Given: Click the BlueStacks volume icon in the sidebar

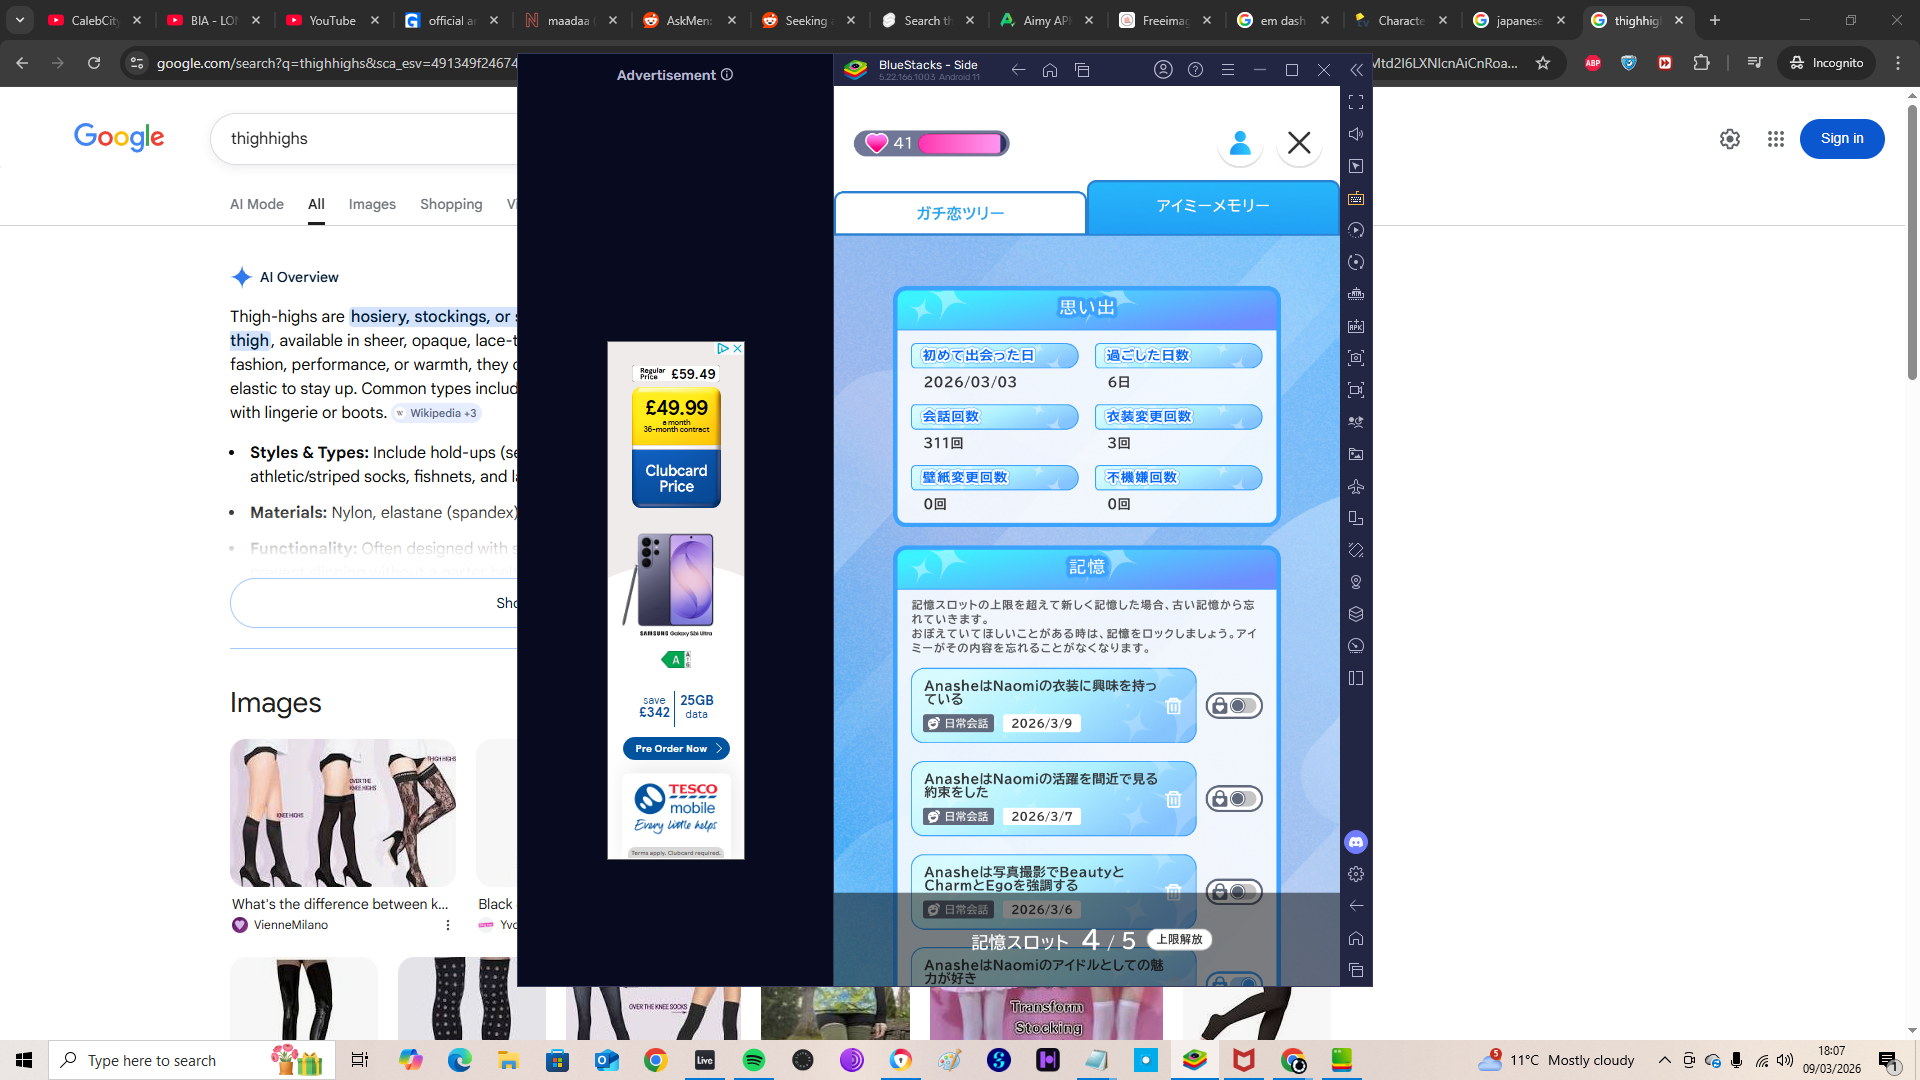Looking at the screenshot, I should [x=1356, y=134].
